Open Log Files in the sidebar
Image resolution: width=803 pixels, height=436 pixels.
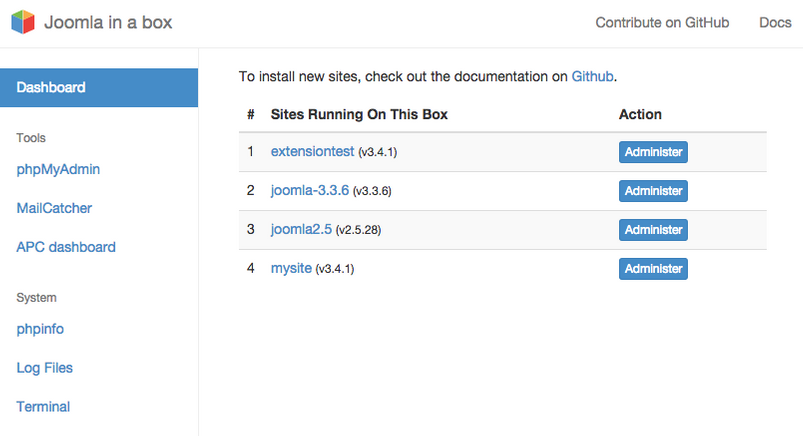point(45,368)
